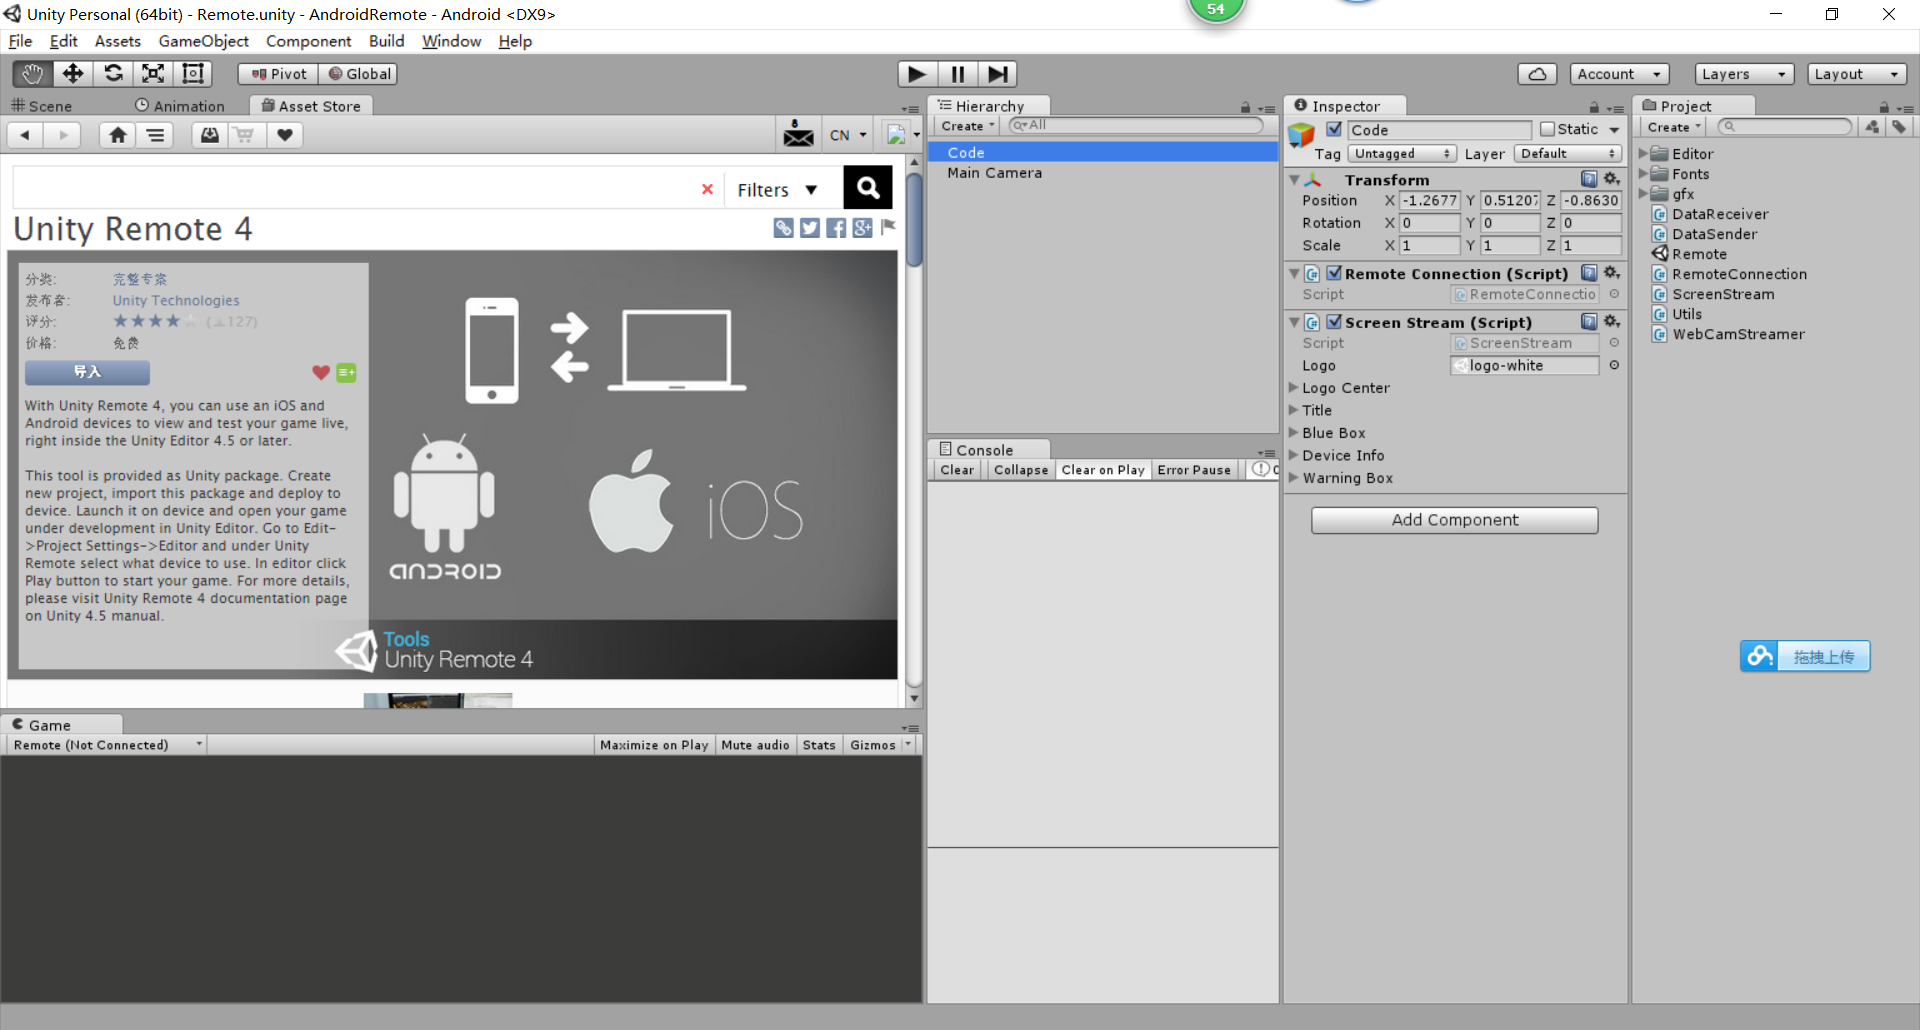The height and width of the screenshot is (1030, 1920).
Task: Open the Window menu
Action: click(451, 41)
